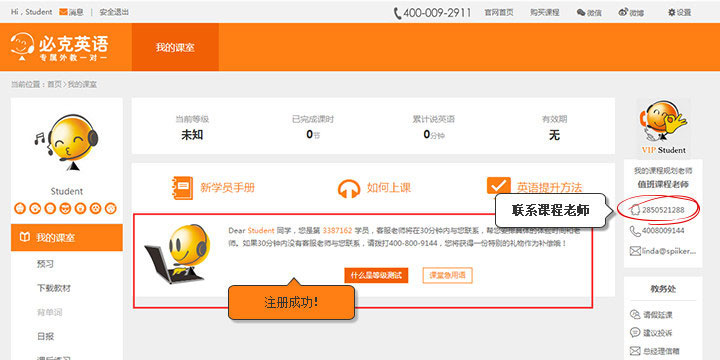Click the 消息 text link

76,12
